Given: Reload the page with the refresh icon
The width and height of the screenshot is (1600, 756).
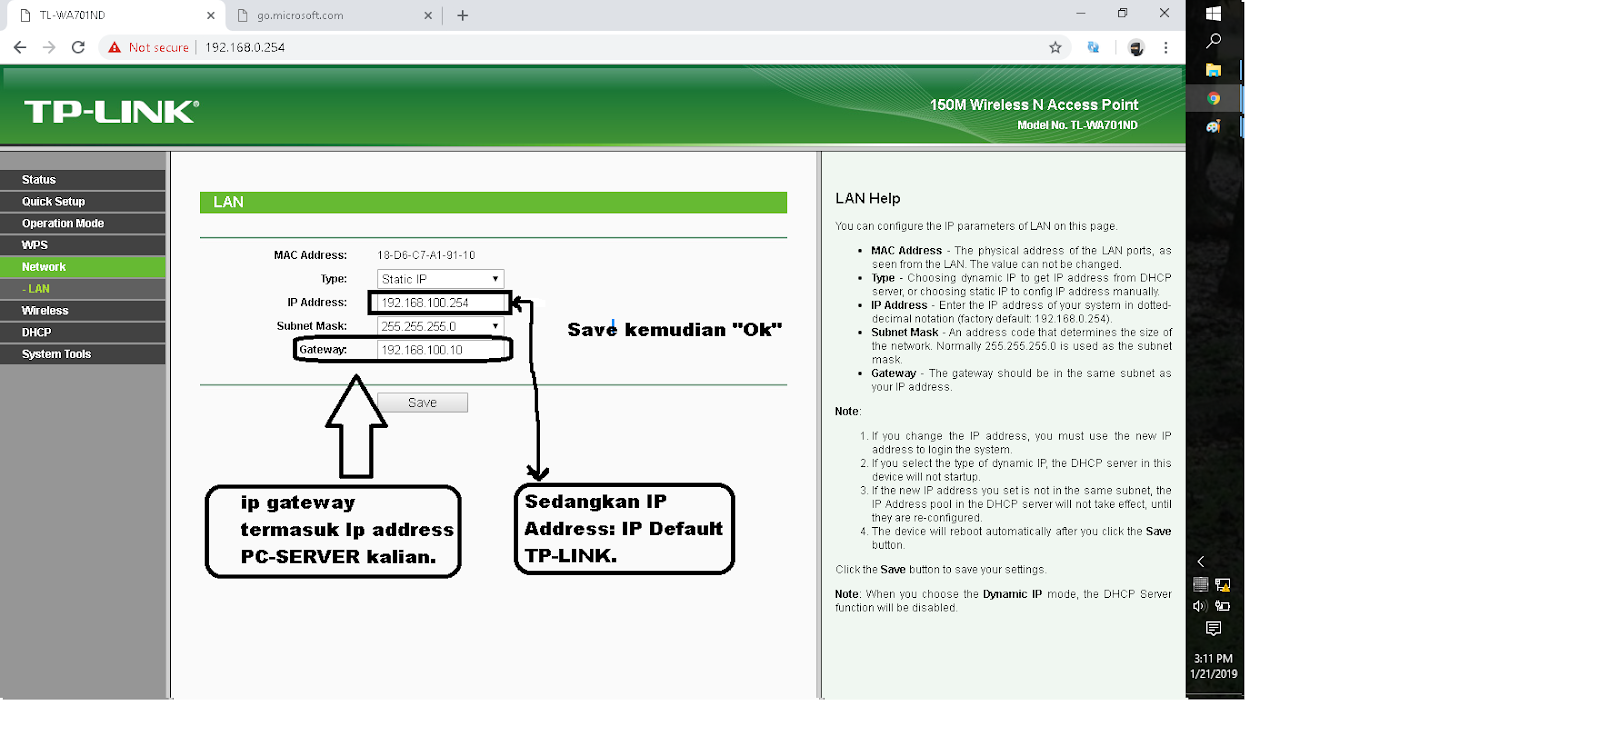Looking at the screenshot, I should (x=78, y=47).
